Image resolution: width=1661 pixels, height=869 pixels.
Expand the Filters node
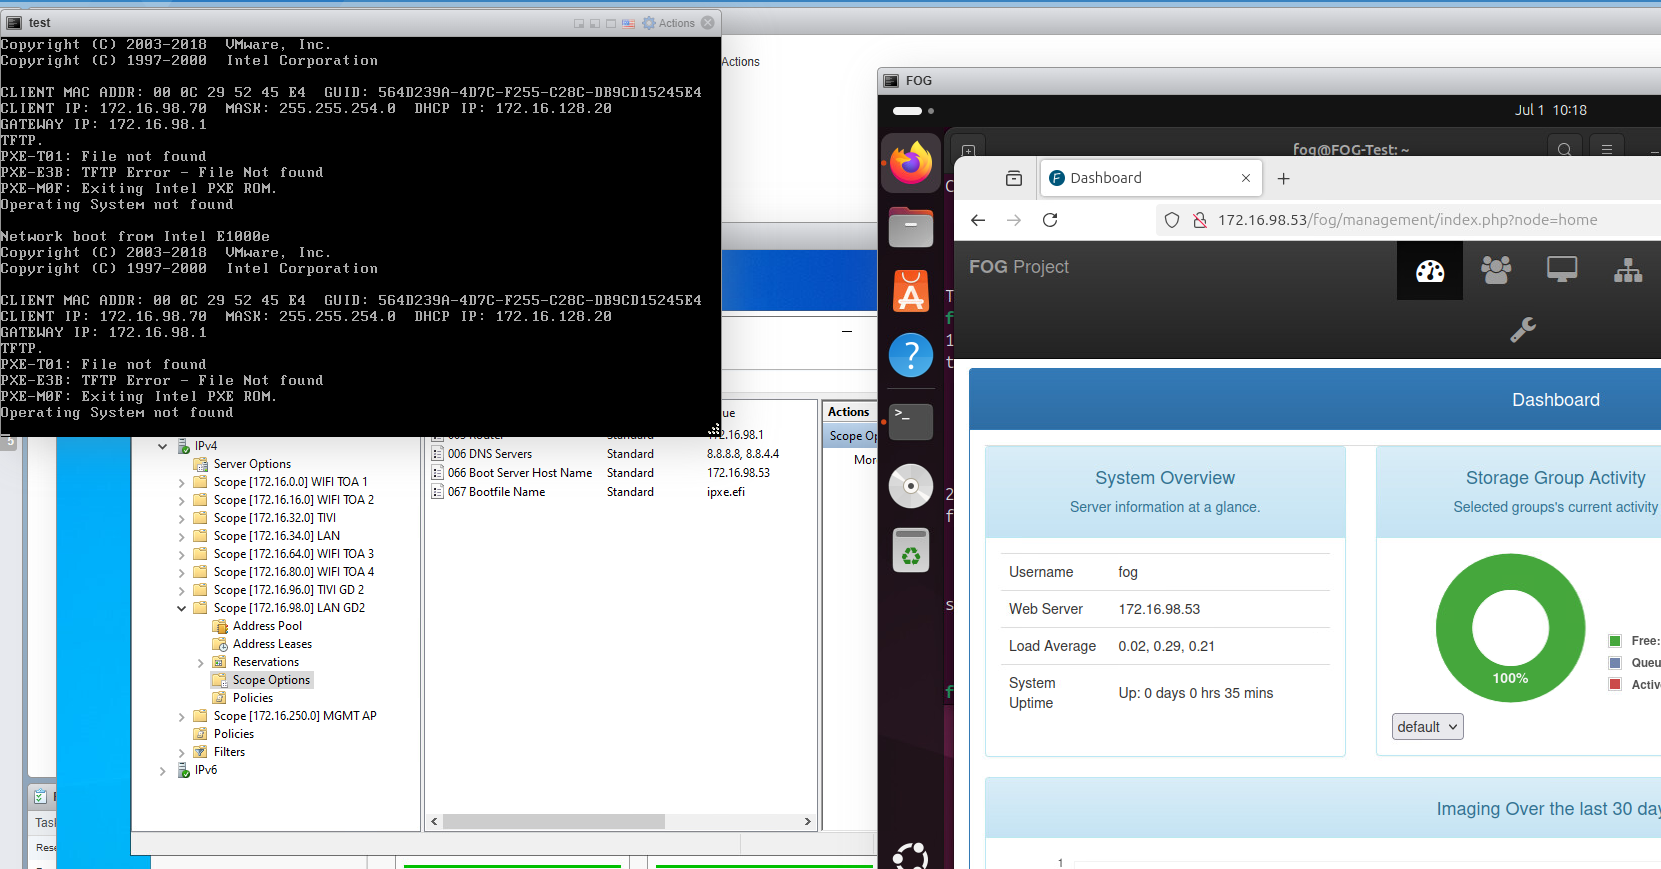[181, 753]
